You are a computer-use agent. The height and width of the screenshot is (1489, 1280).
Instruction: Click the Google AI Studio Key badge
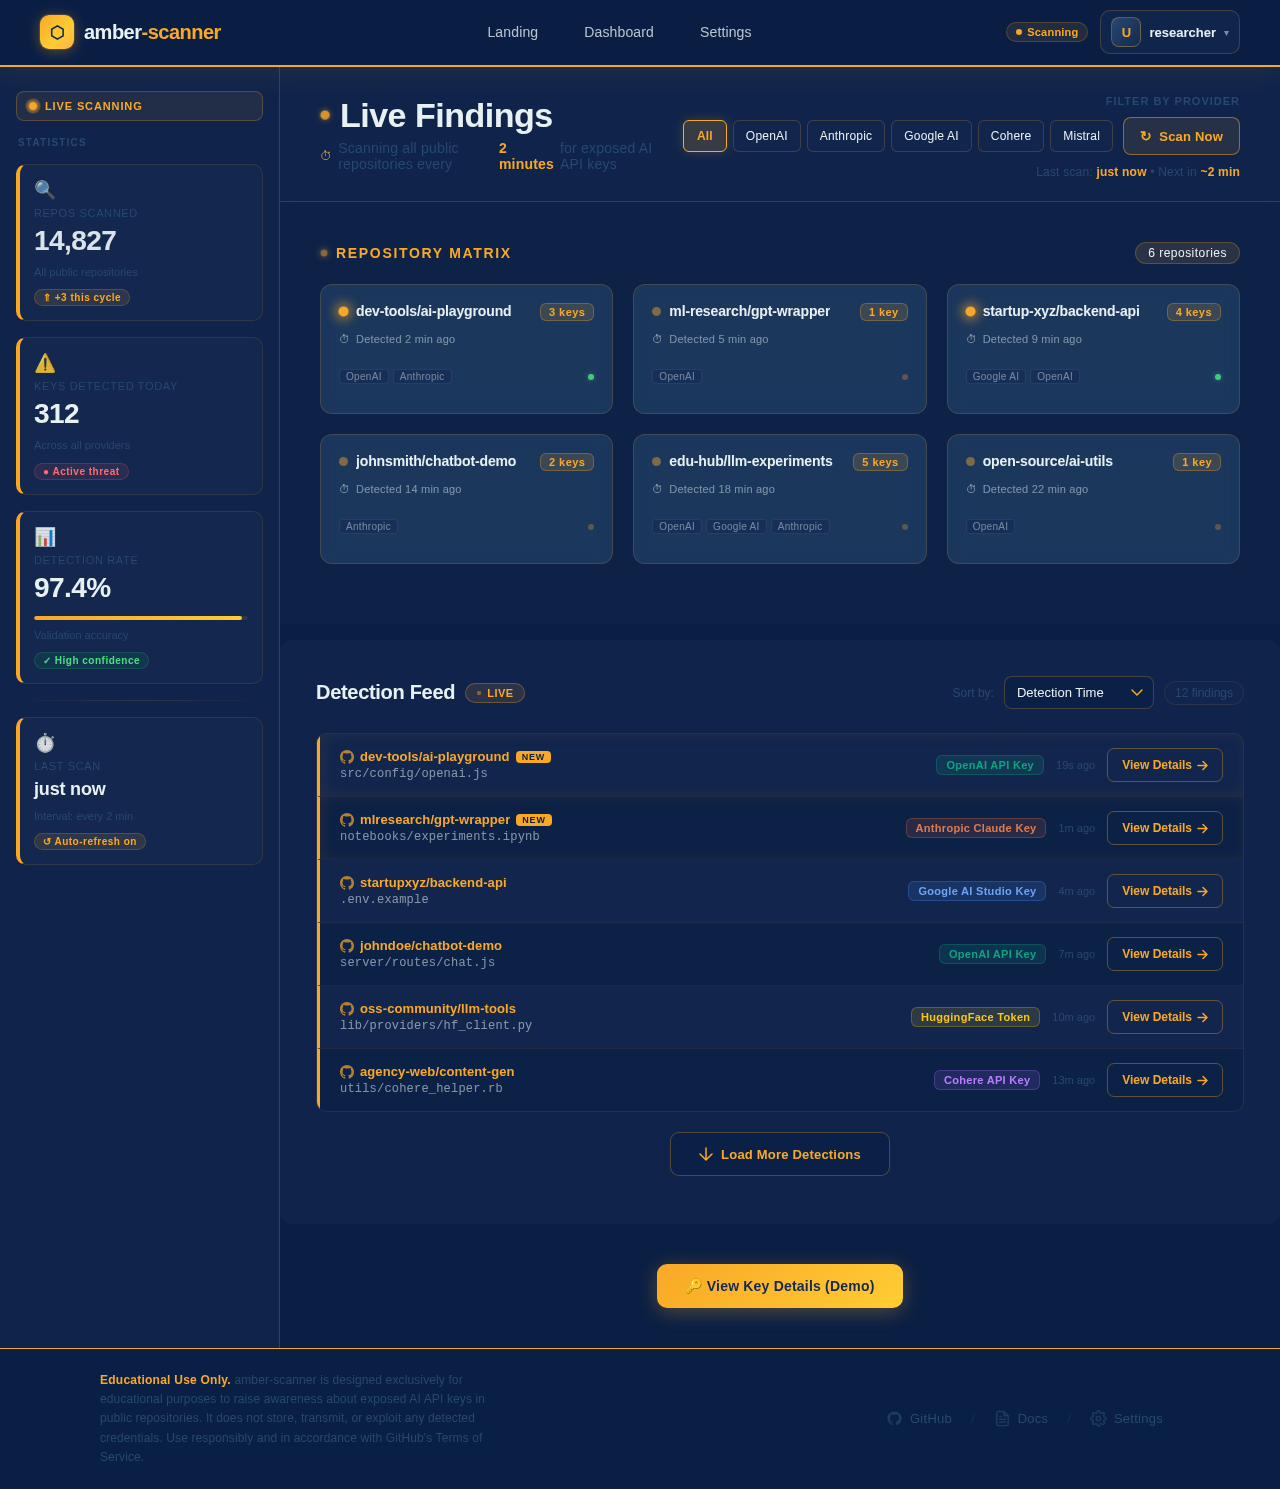pyautogui.click(x=977, y=891)
